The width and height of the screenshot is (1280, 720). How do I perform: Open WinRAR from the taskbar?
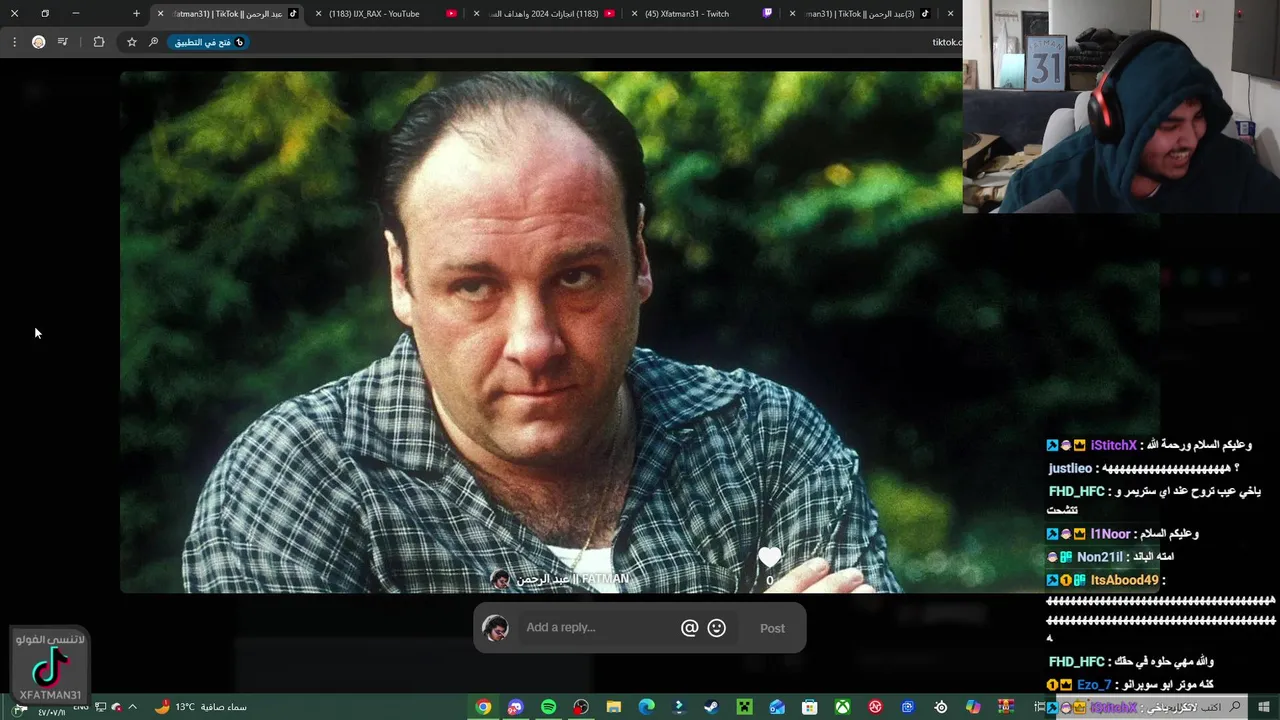coord(1006,707)
